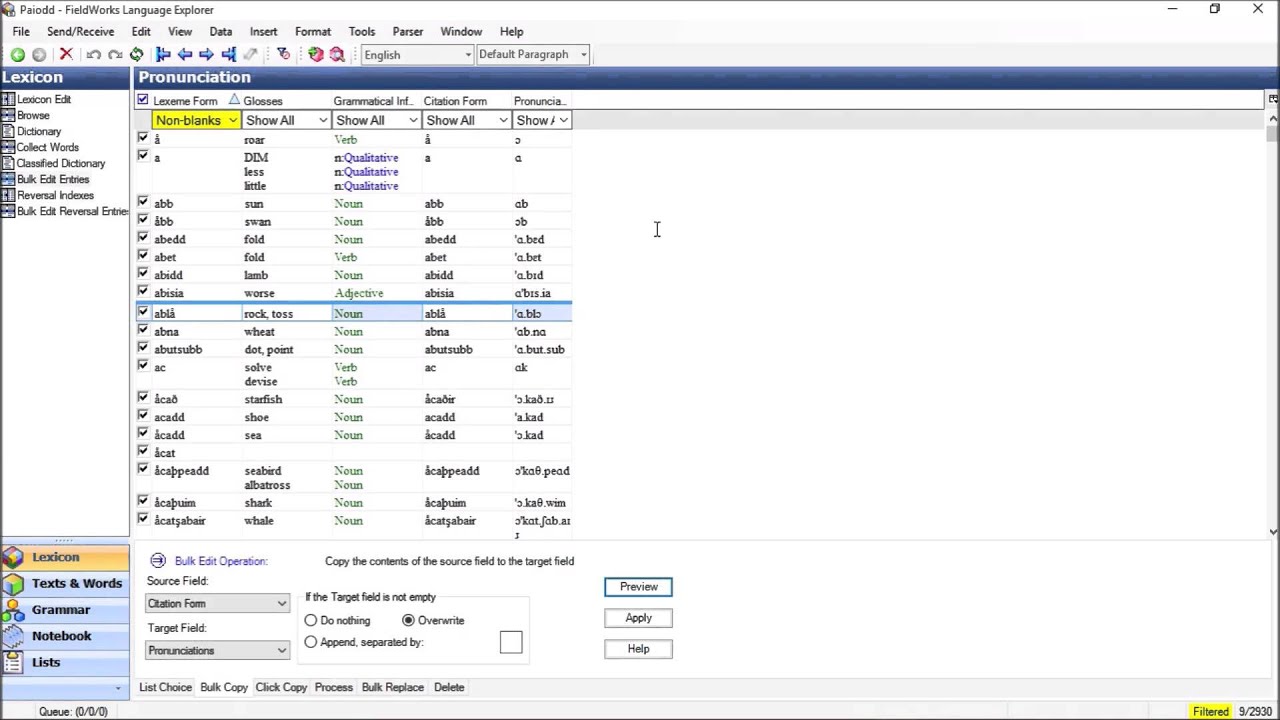Click the Filtered status bar indicator
Screen dimensions: 1280x720
1210,712
